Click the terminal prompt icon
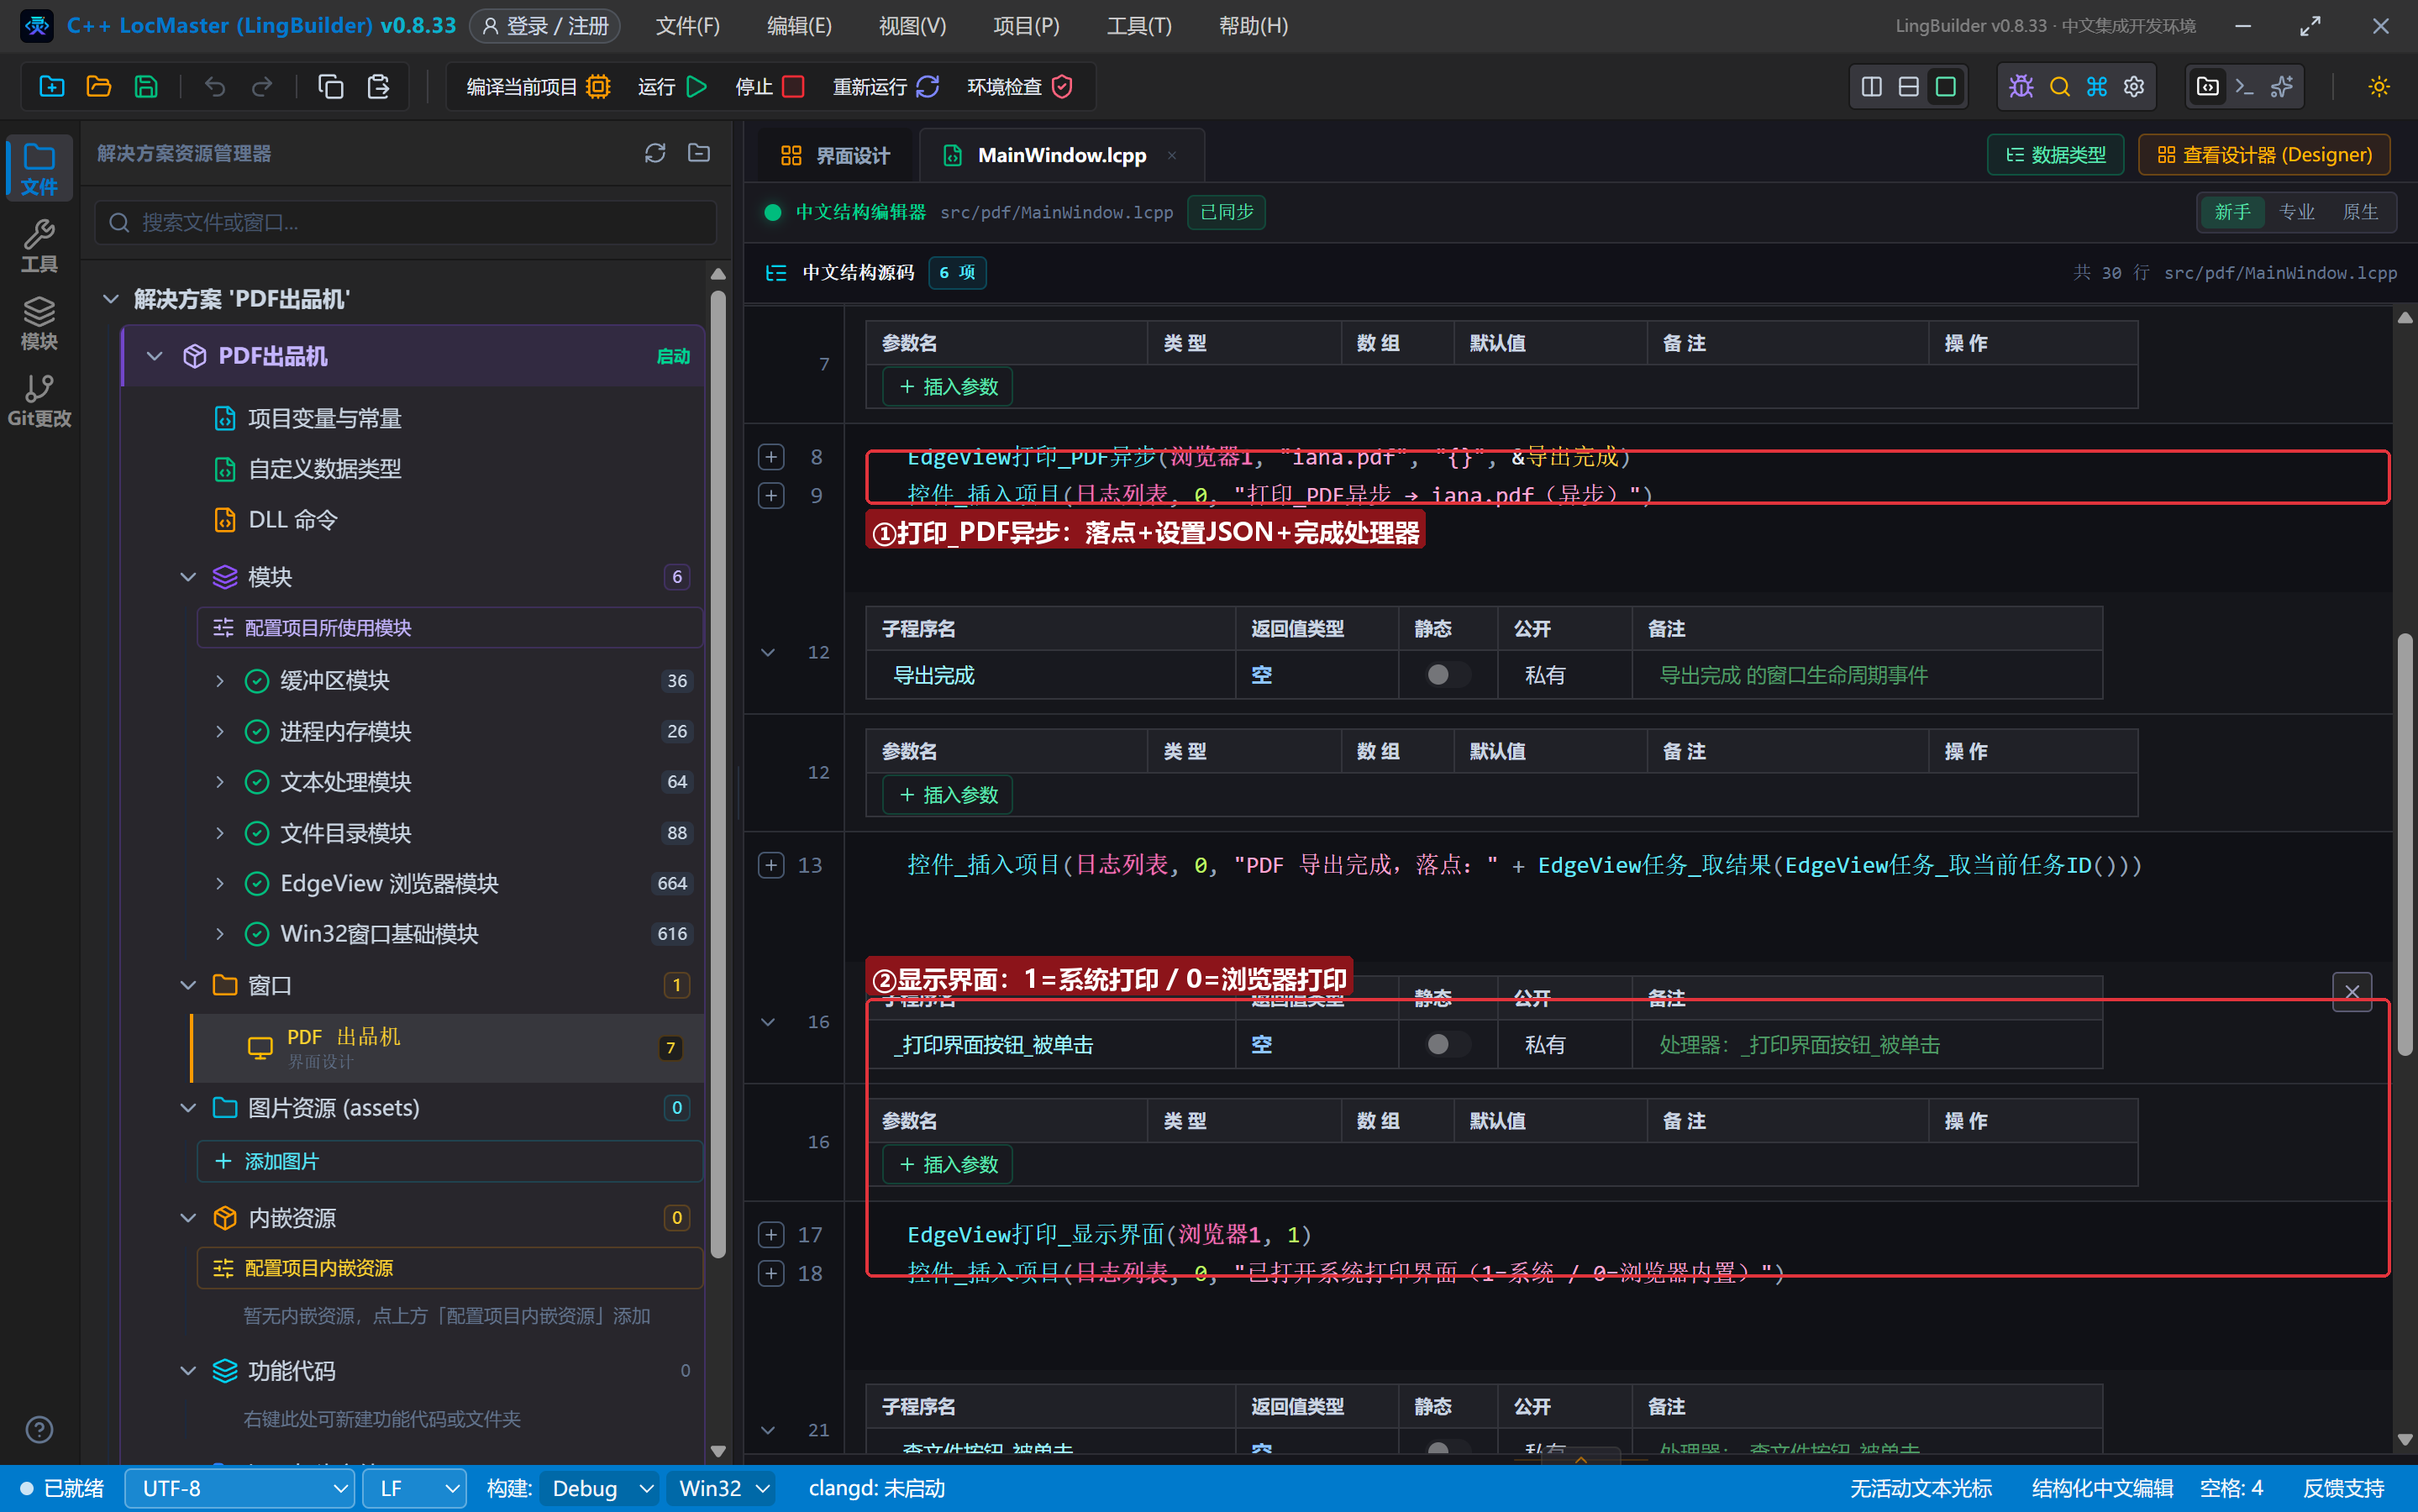This screenshot has height=1512, width=2418. pyautogui.click(x=2244, y=87)
